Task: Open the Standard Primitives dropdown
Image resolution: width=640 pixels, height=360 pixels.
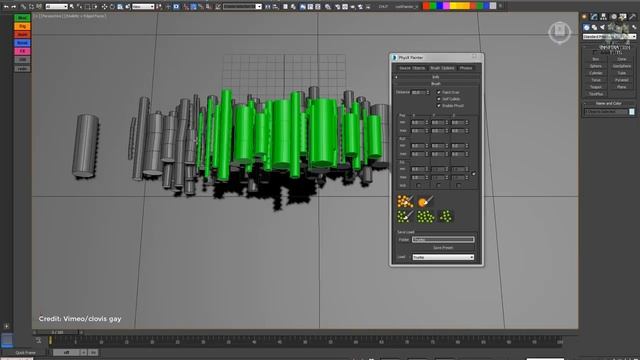Action: click(x=609, y=37)
